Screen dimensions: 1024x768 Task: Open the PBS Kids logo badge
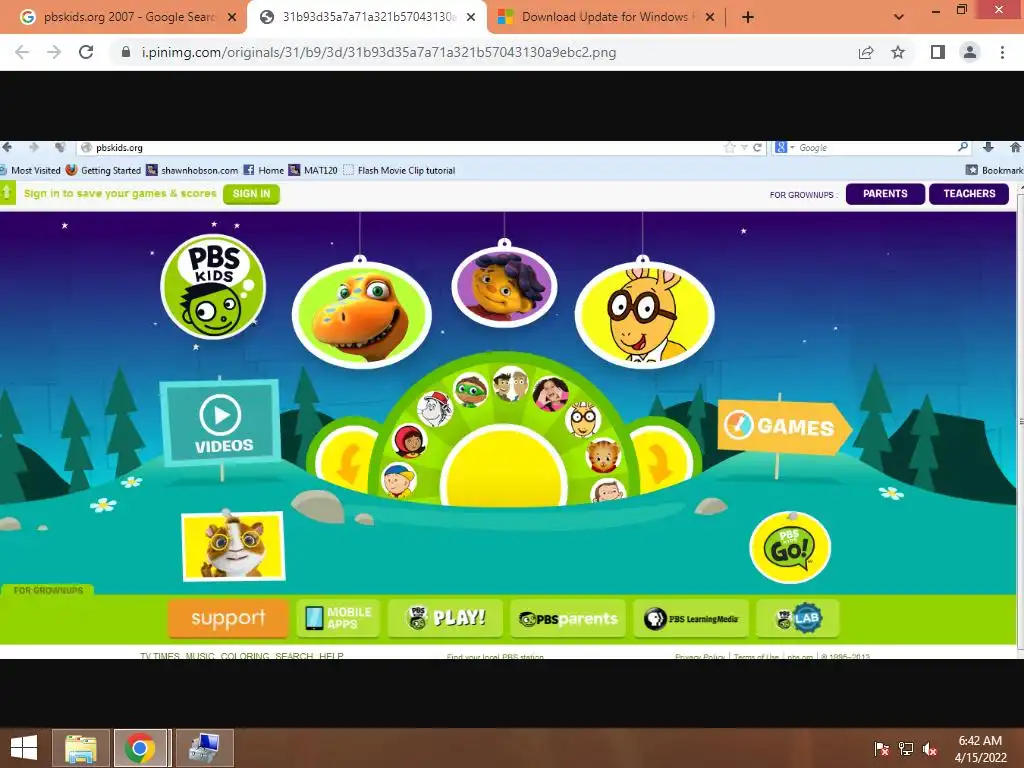coord(213,287)
